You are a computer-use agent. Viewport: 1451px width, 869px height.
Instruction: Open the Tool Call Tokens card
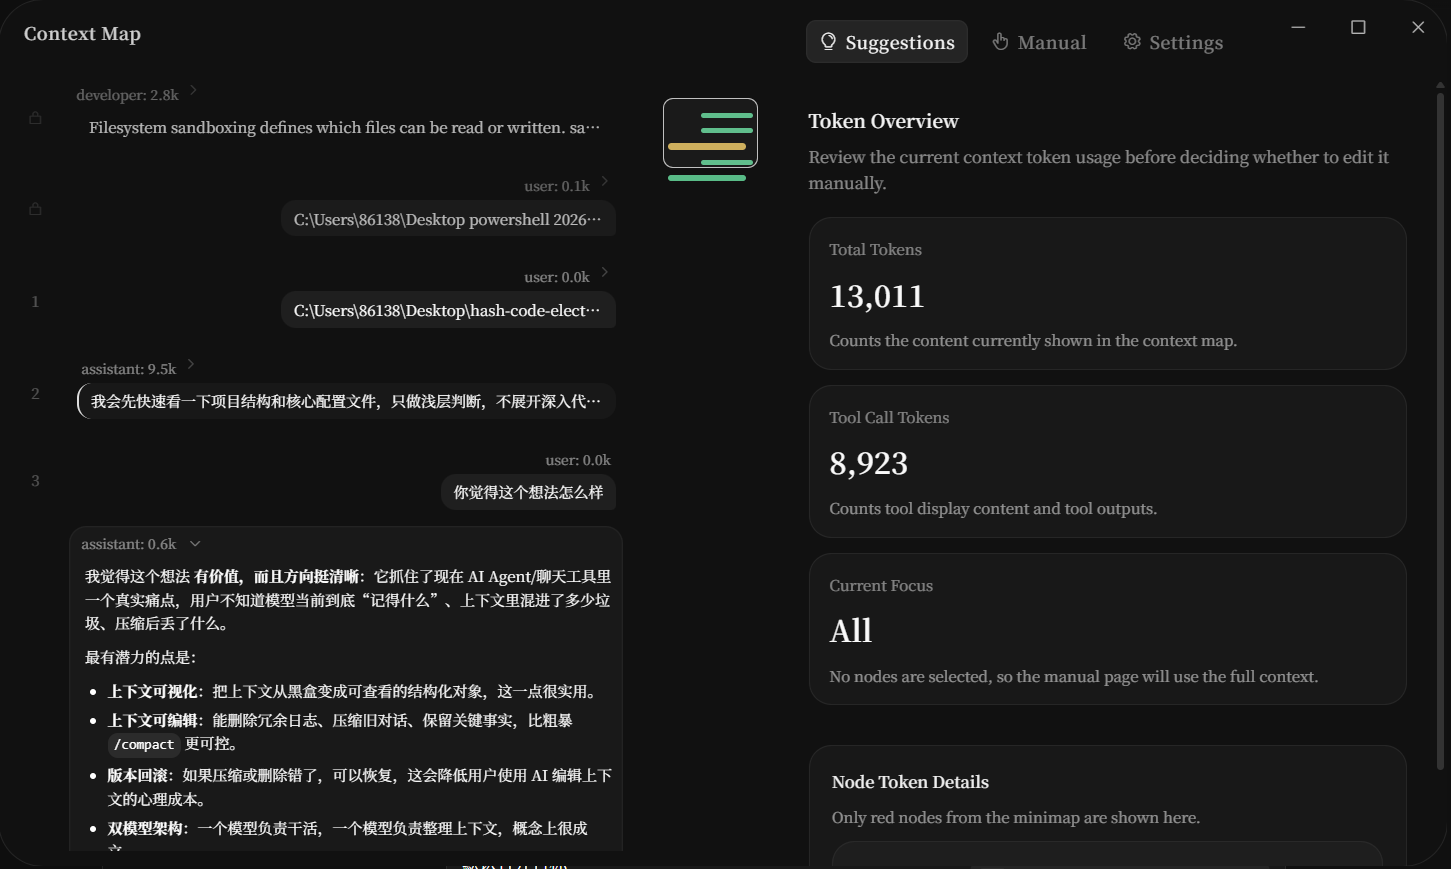click(x=1108, y=462)
